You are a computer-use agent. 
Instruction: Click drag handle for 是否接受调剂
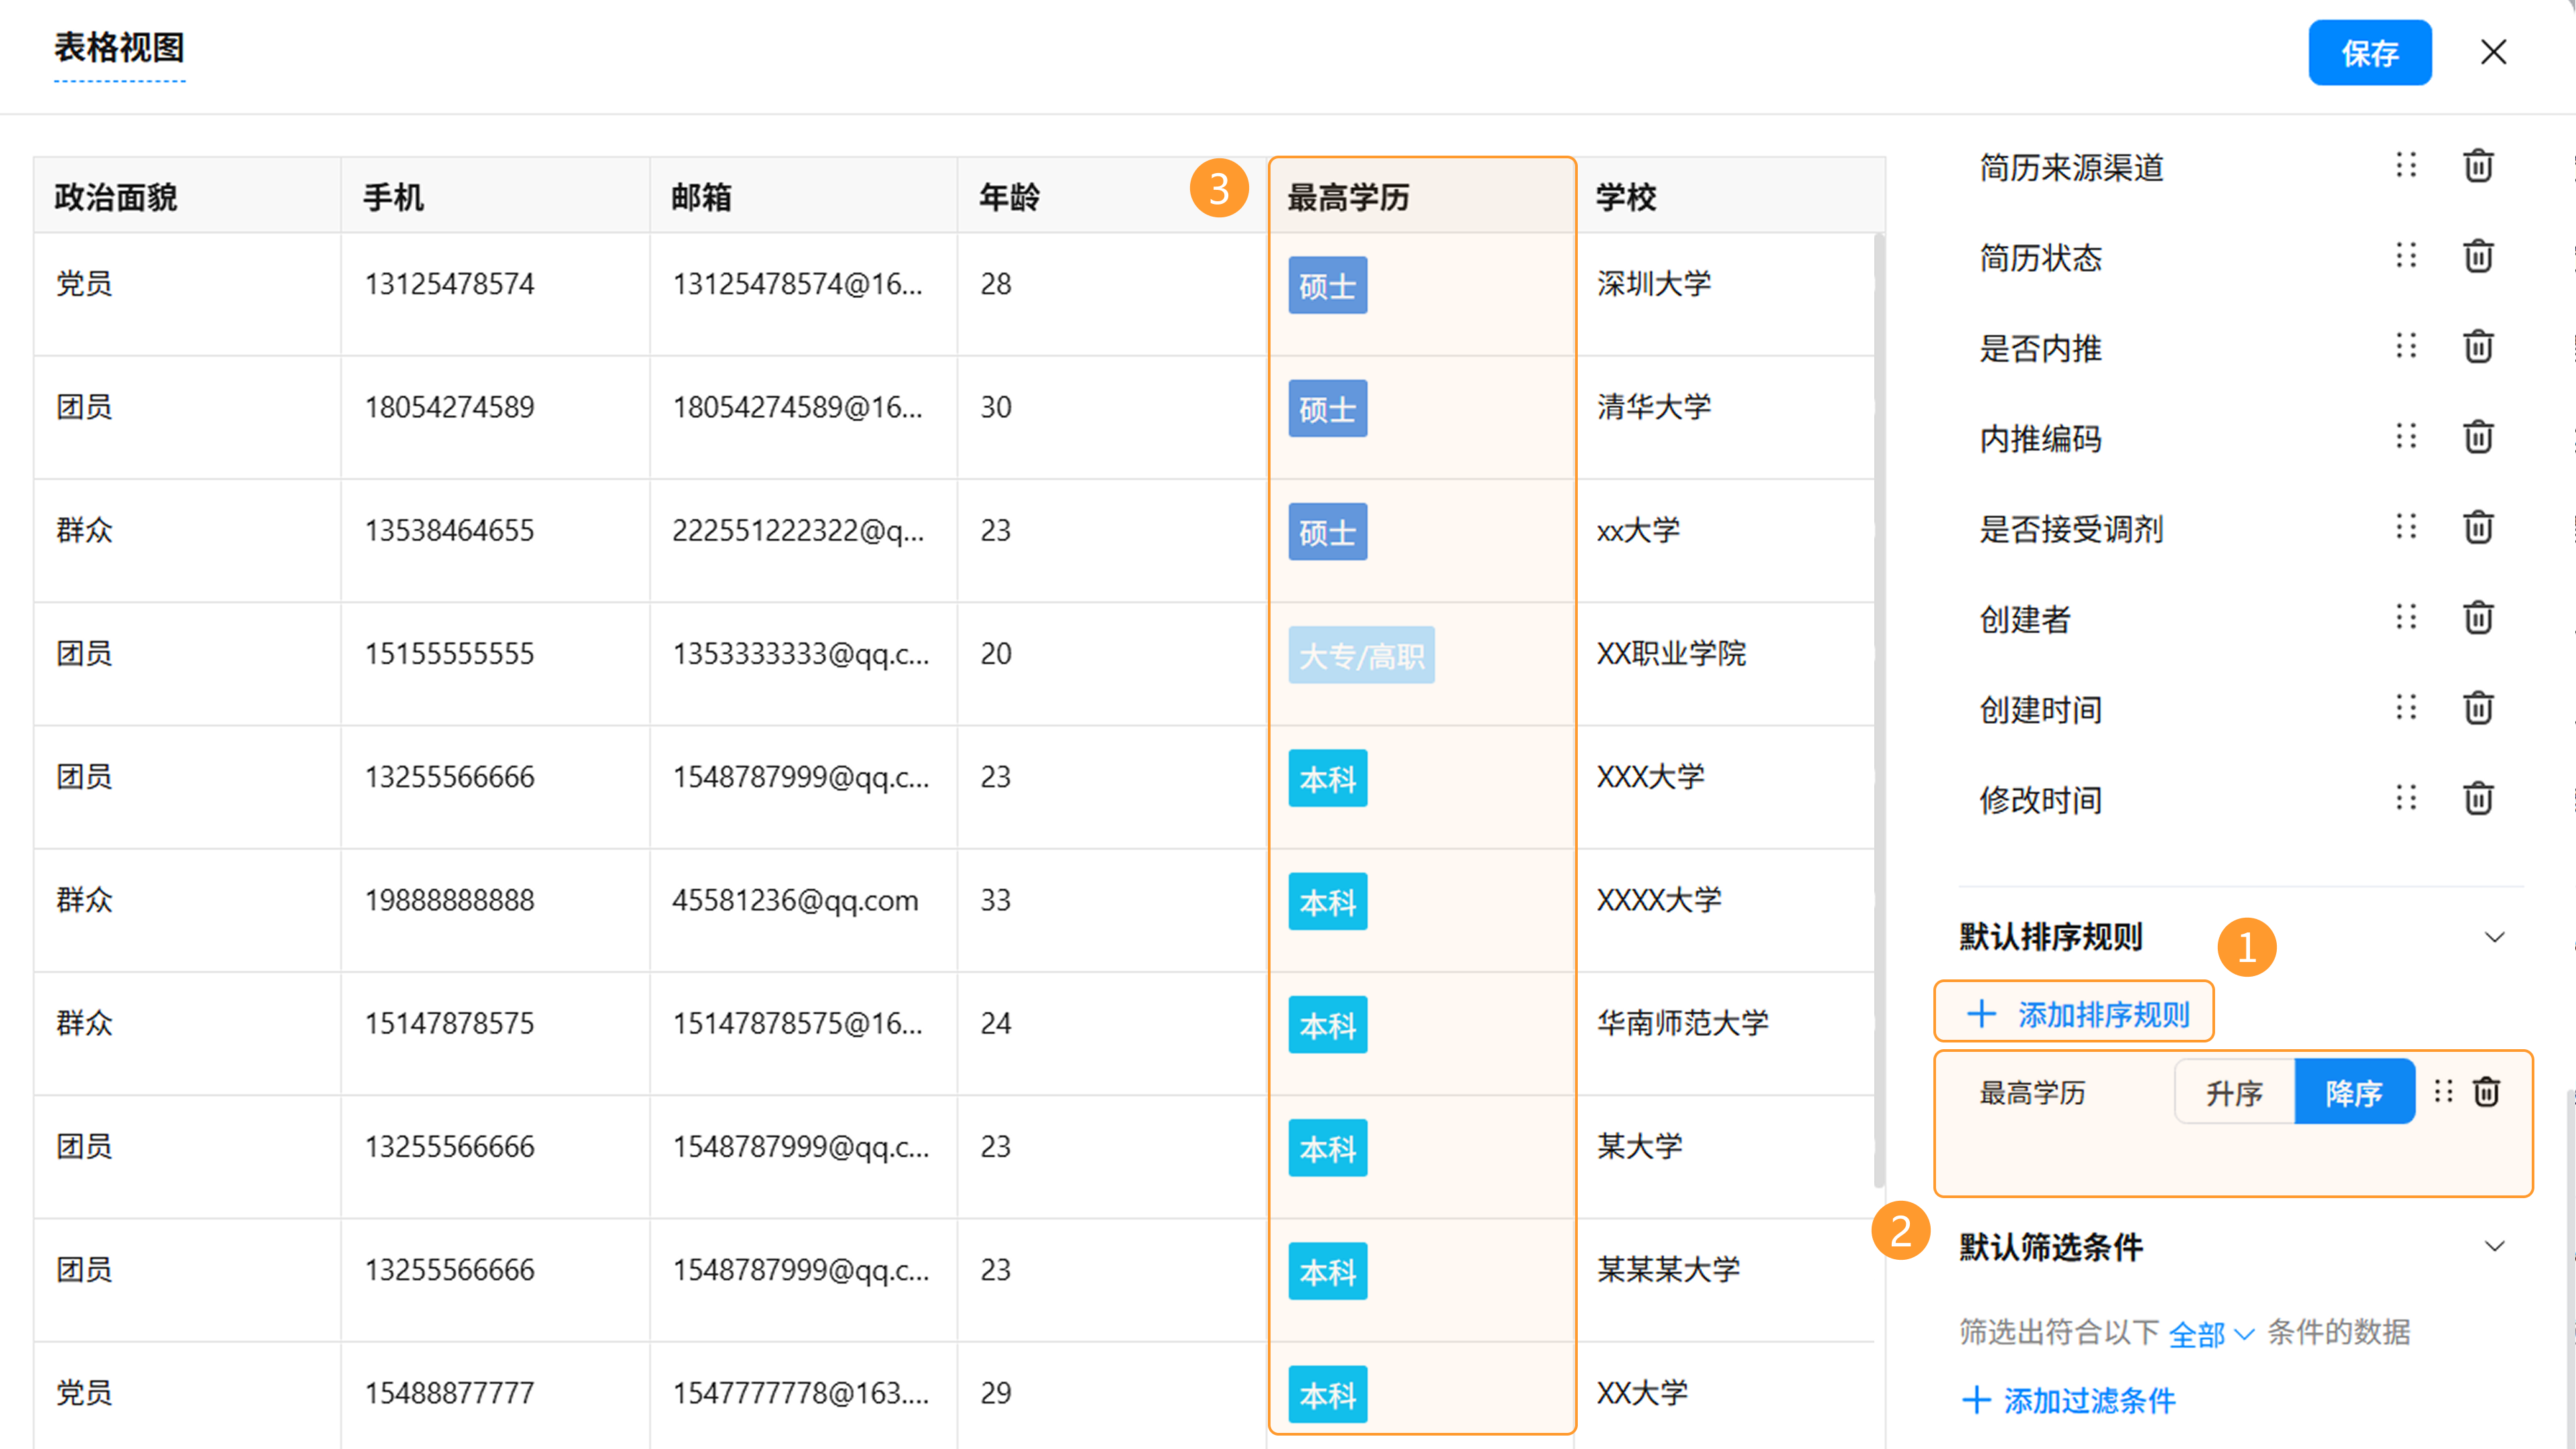[2405, 527]
